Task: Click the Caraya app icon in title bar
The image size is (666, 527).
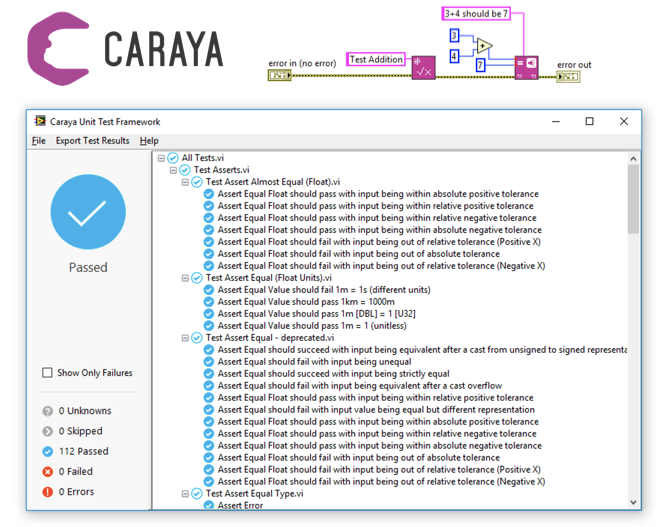Action: [40, 121]
